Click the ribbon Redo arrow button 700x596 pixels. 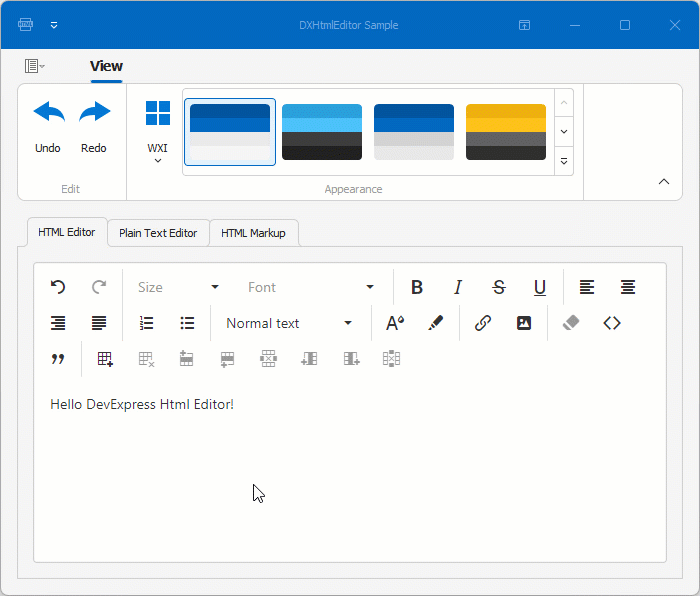[94, 127]
